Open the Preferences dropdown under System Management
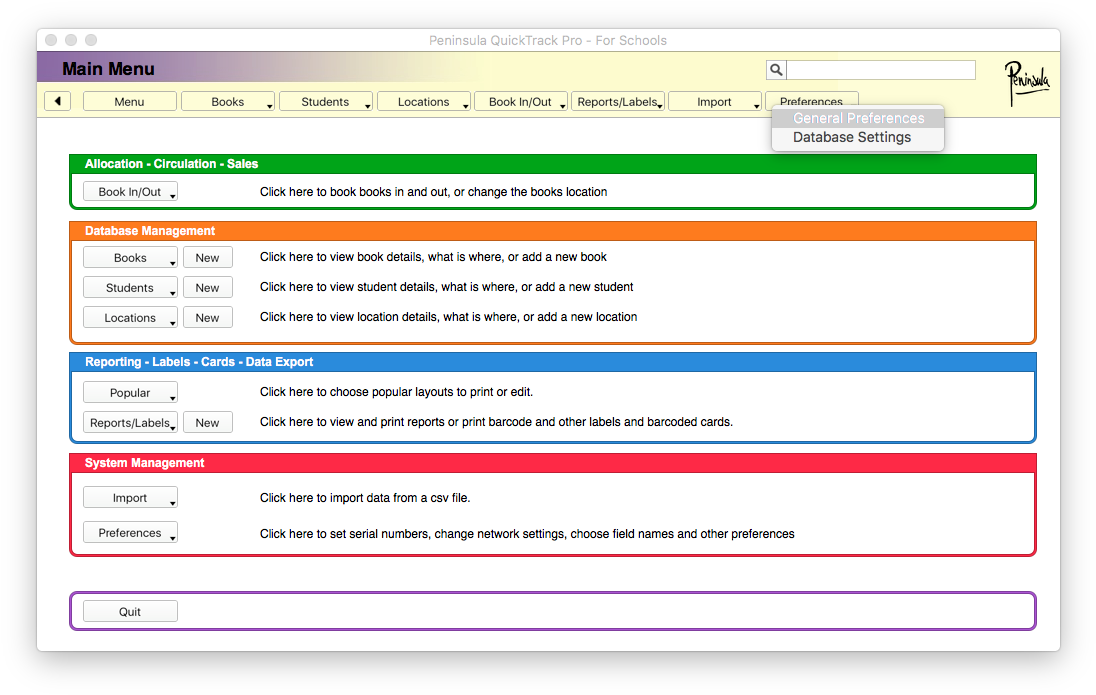Image resolution: width=1096 pixels, height=695 pixels. pyautogui.click(x=130, y=533)
